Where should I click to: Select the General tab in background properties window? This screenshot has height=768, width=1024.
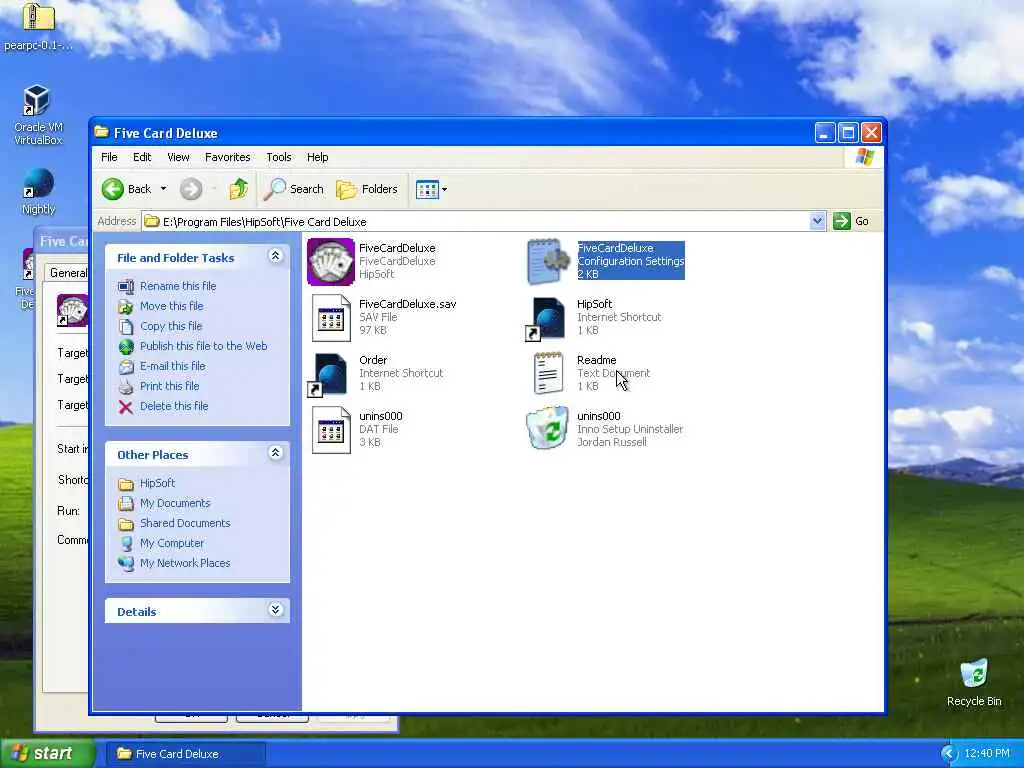pyautogui.click(x=68, y=273)
